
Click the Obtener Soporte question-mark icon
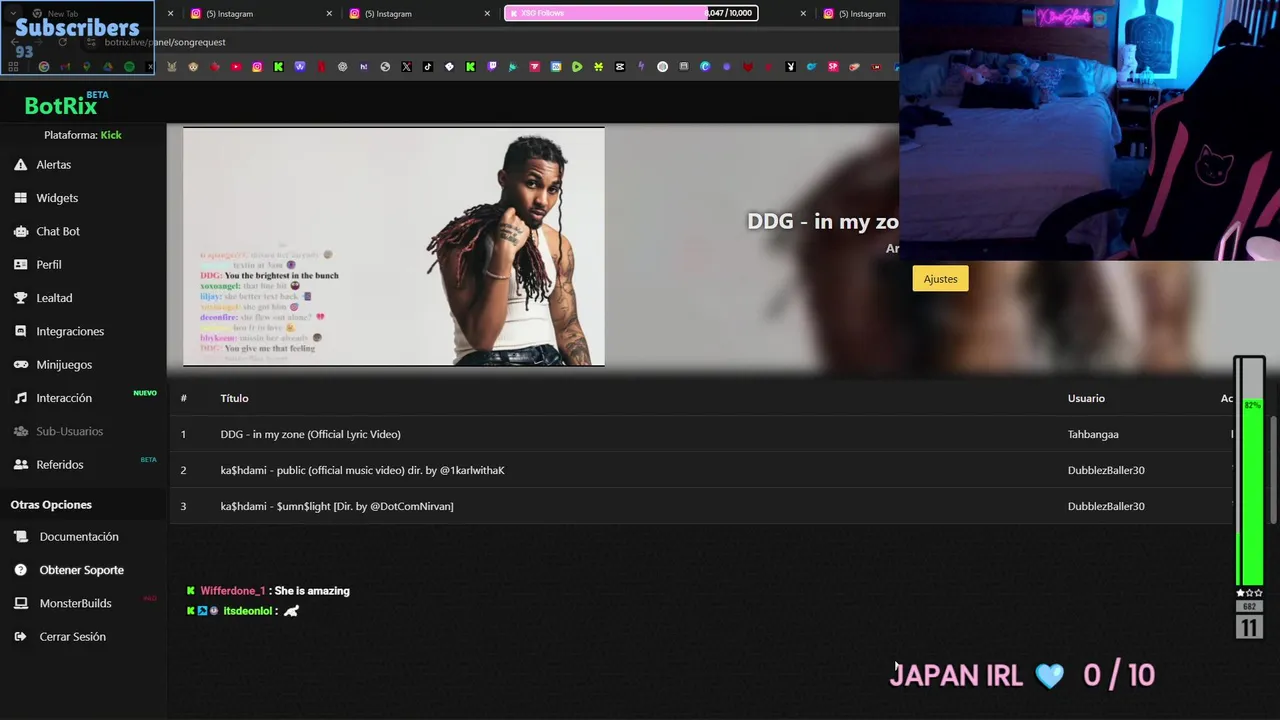20,570
